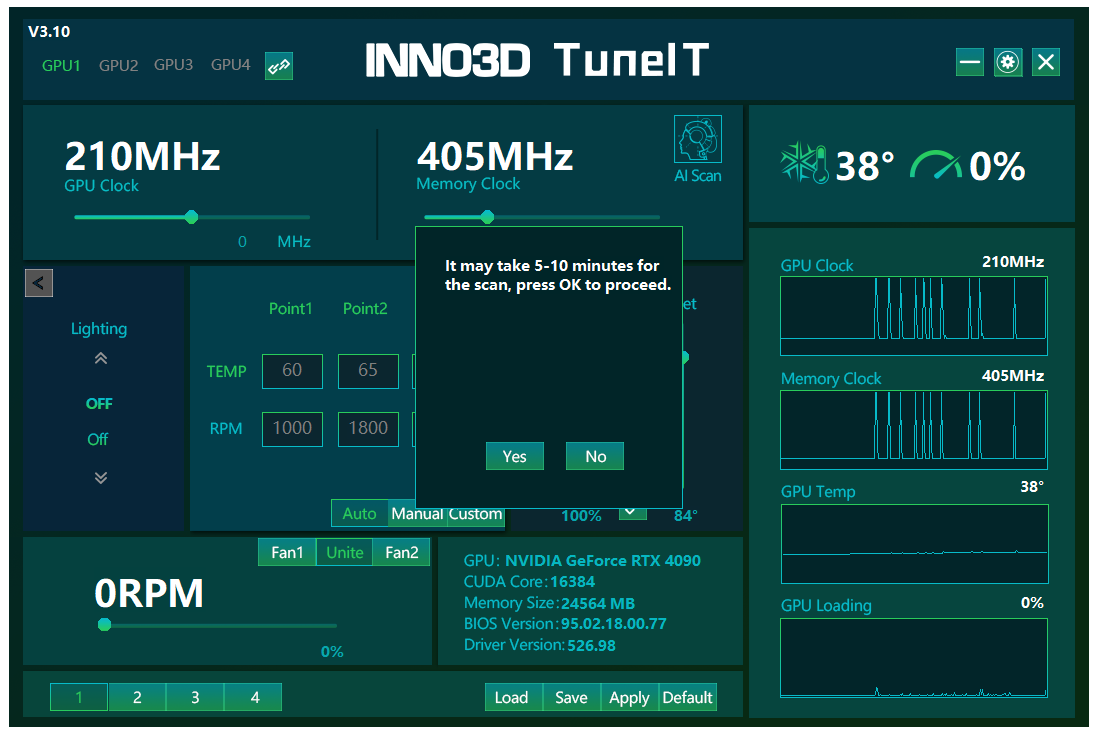The width and height of the screenshot is (1095, 734).
Task: Click the V3.10 version label
Action: [49, 31]
